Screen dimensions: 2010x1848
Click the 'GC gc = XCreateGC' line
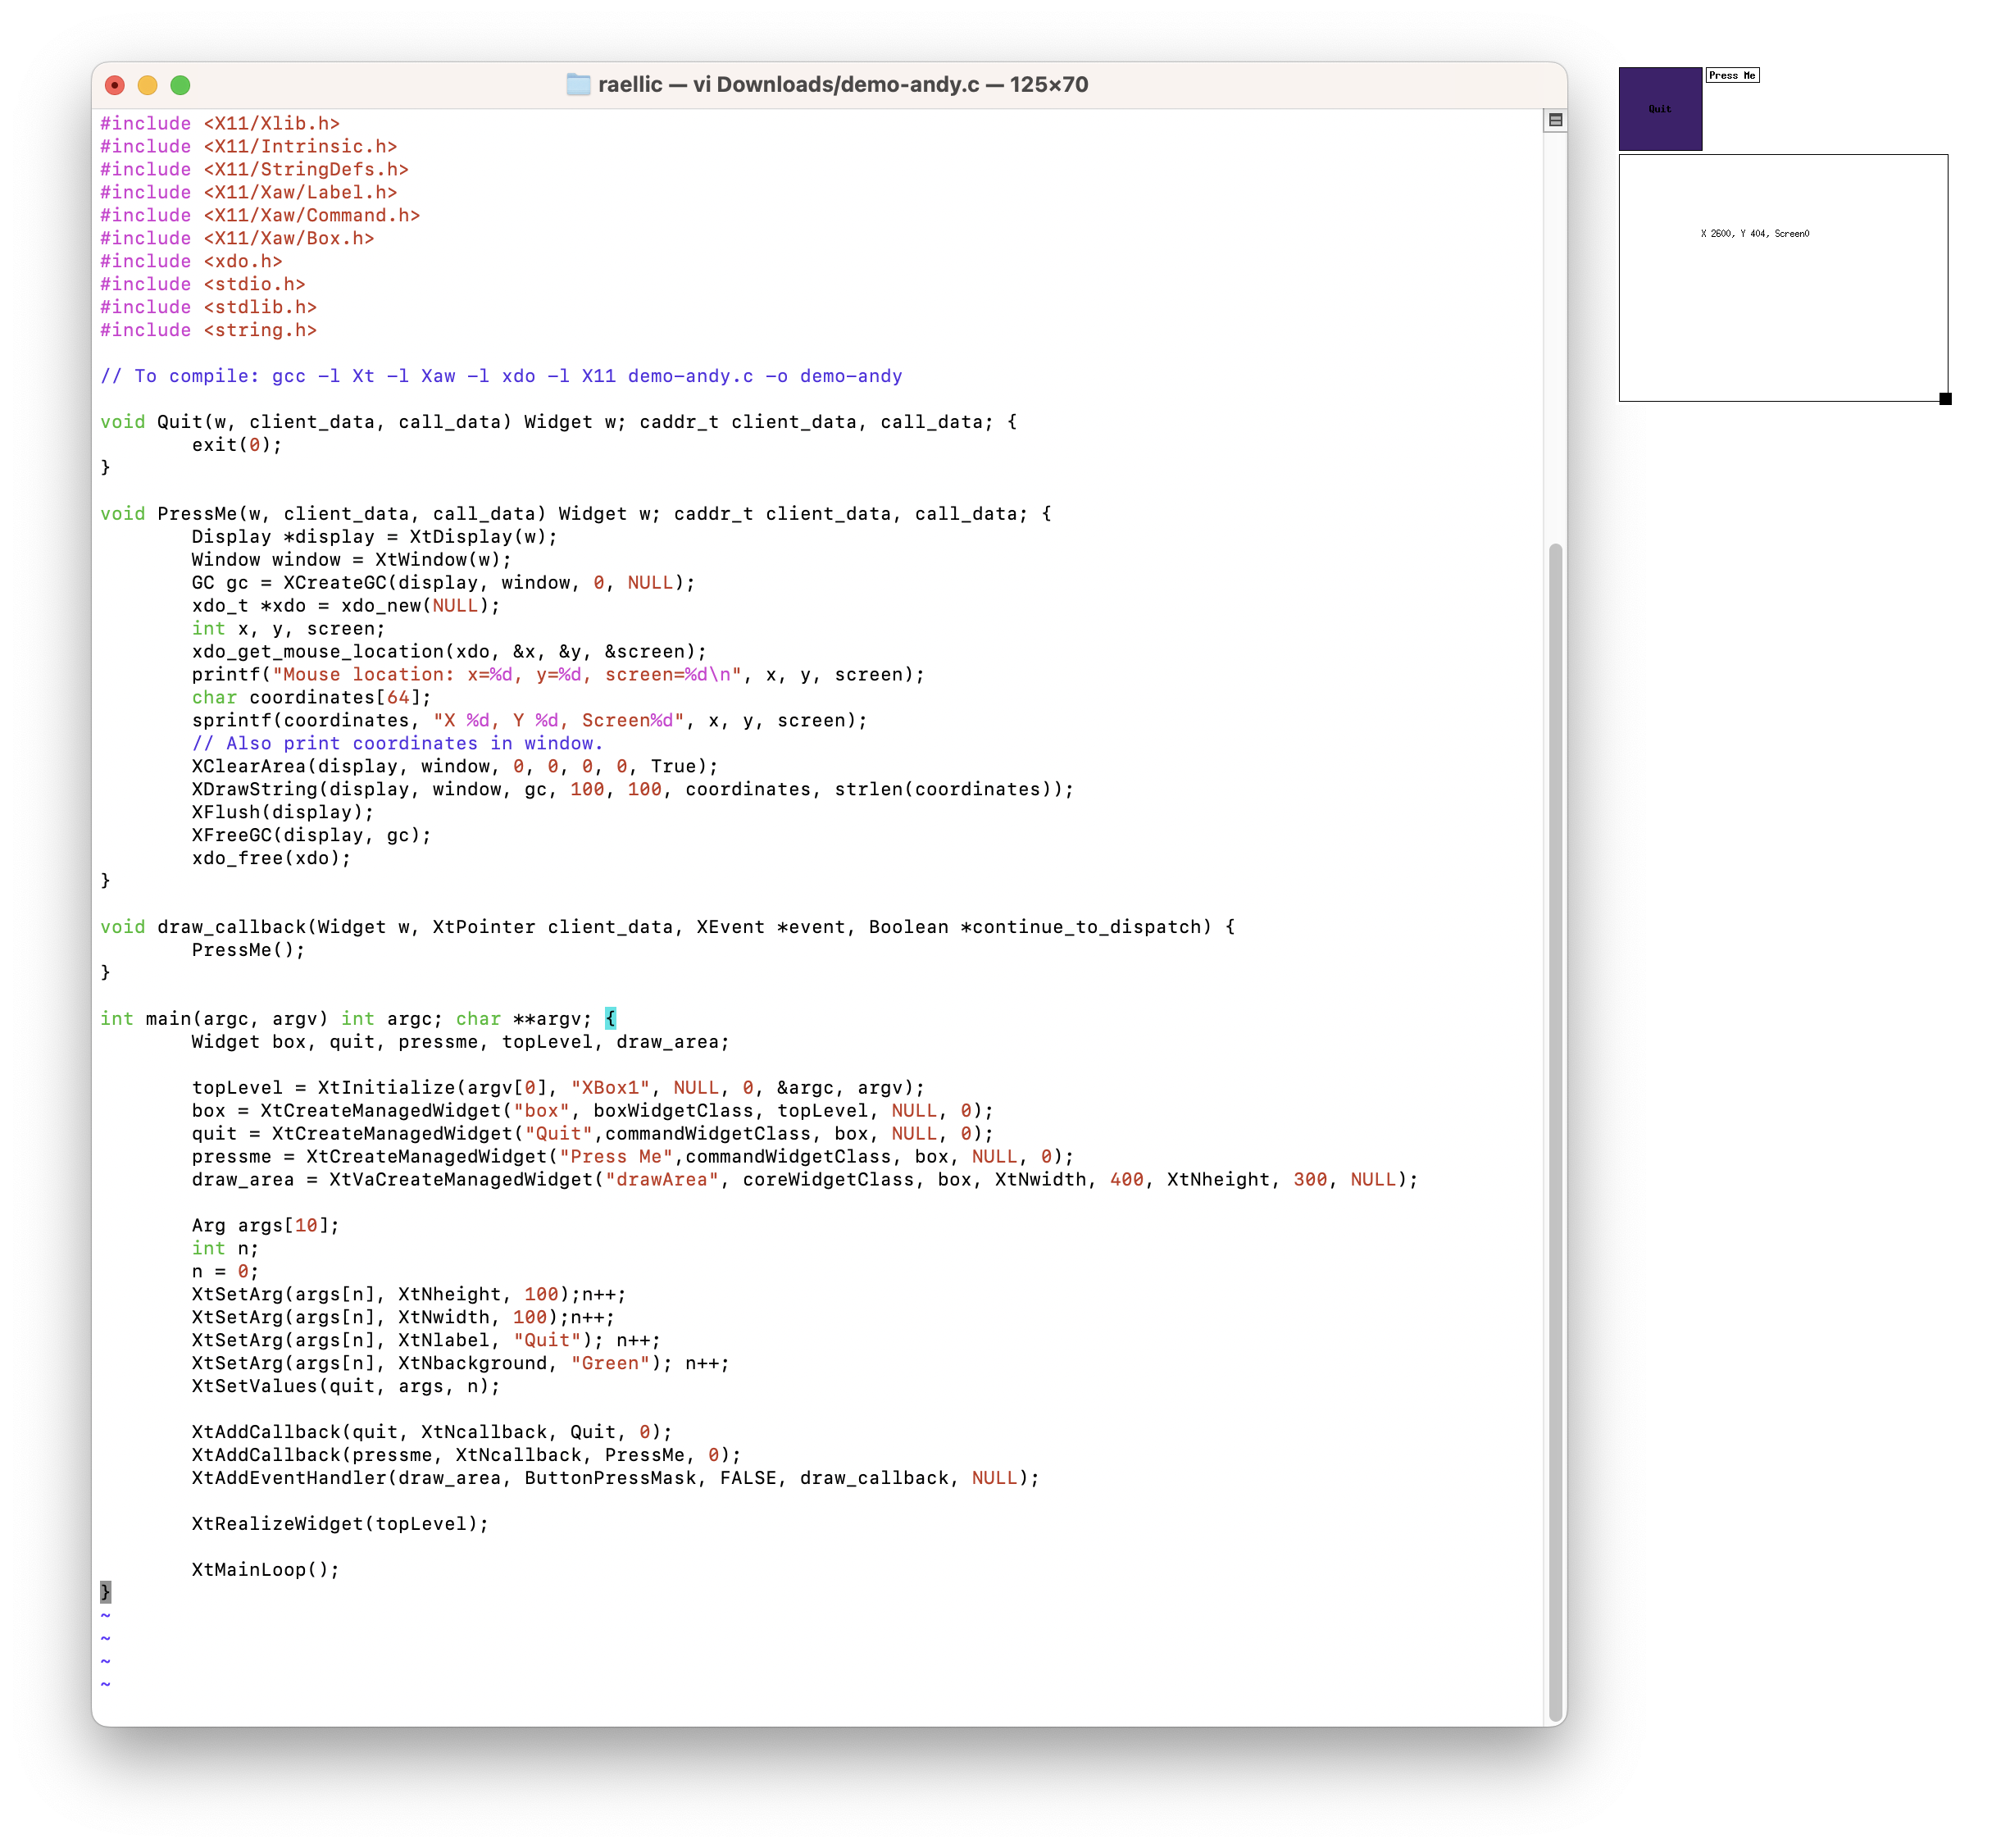pos(444,583)
